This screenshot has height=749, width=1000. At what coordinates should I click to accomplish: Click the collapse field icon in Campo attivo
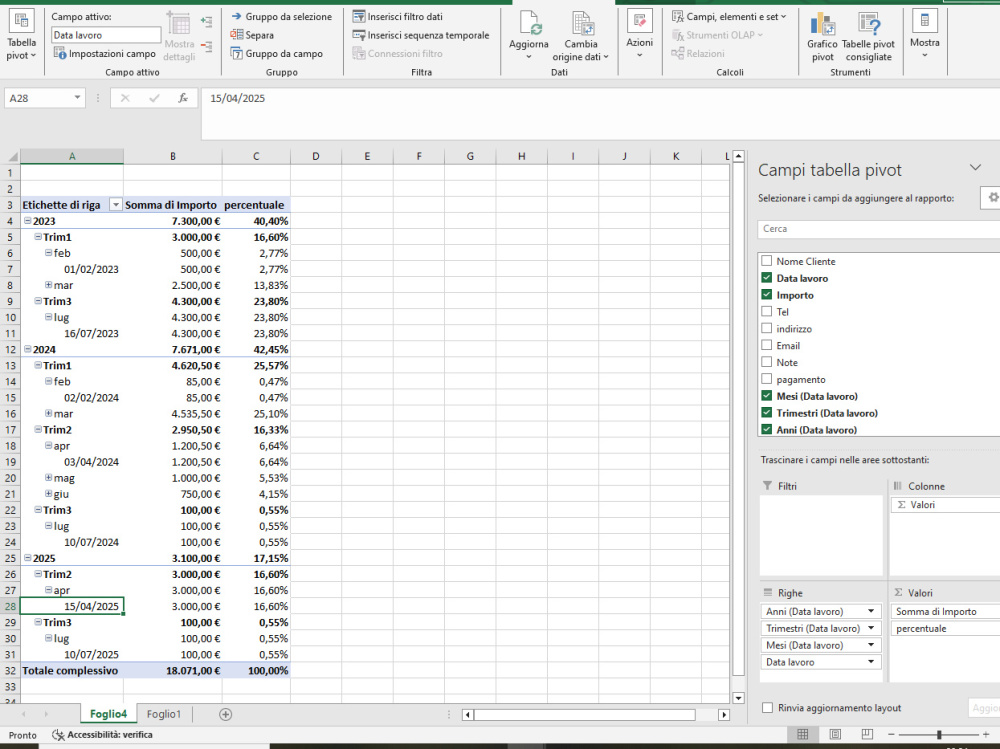206,46
